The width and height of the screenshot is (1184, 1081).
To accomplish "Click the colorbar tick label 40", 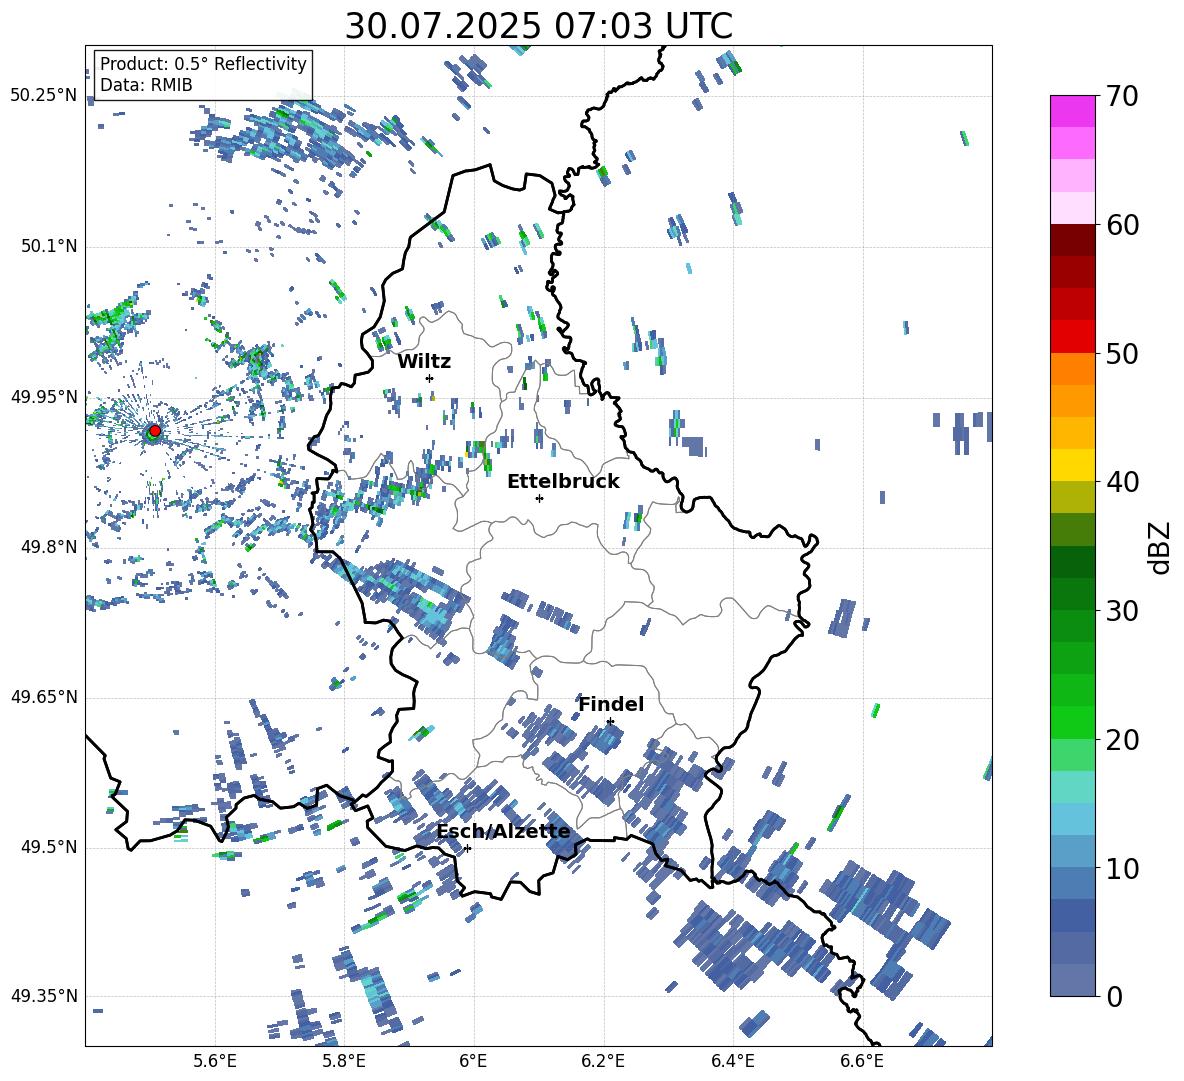I will [x=1122, y=482].
